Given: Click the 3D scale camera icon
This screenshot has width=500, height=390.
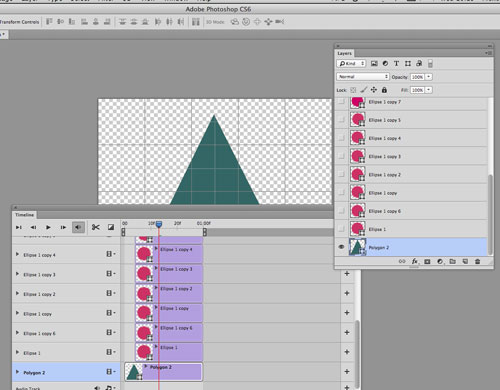Looking at the screenshot, I should [x=280, y=22].
